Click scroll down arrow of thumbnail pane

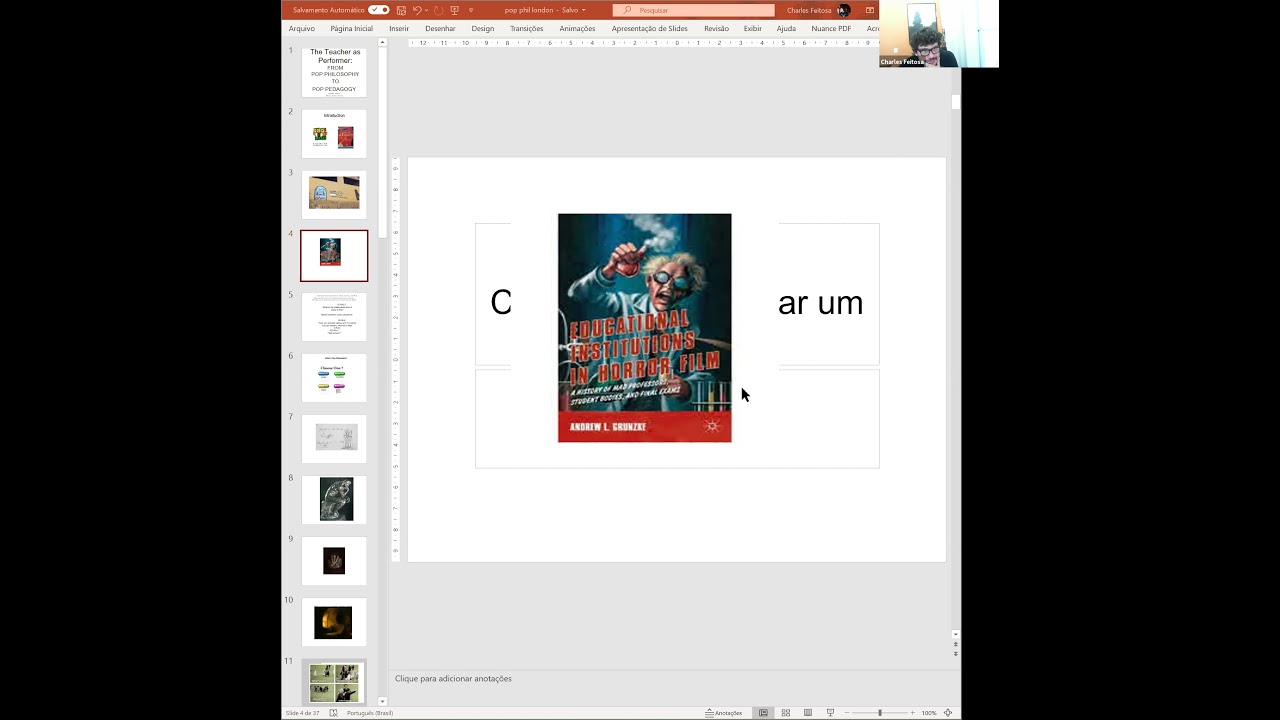click(382, 702)
